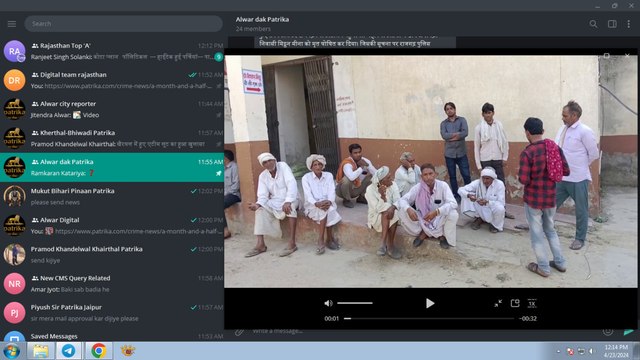Open Alwar Digital group chat
The image size is (640, 360).
click(x=112, y=225)
